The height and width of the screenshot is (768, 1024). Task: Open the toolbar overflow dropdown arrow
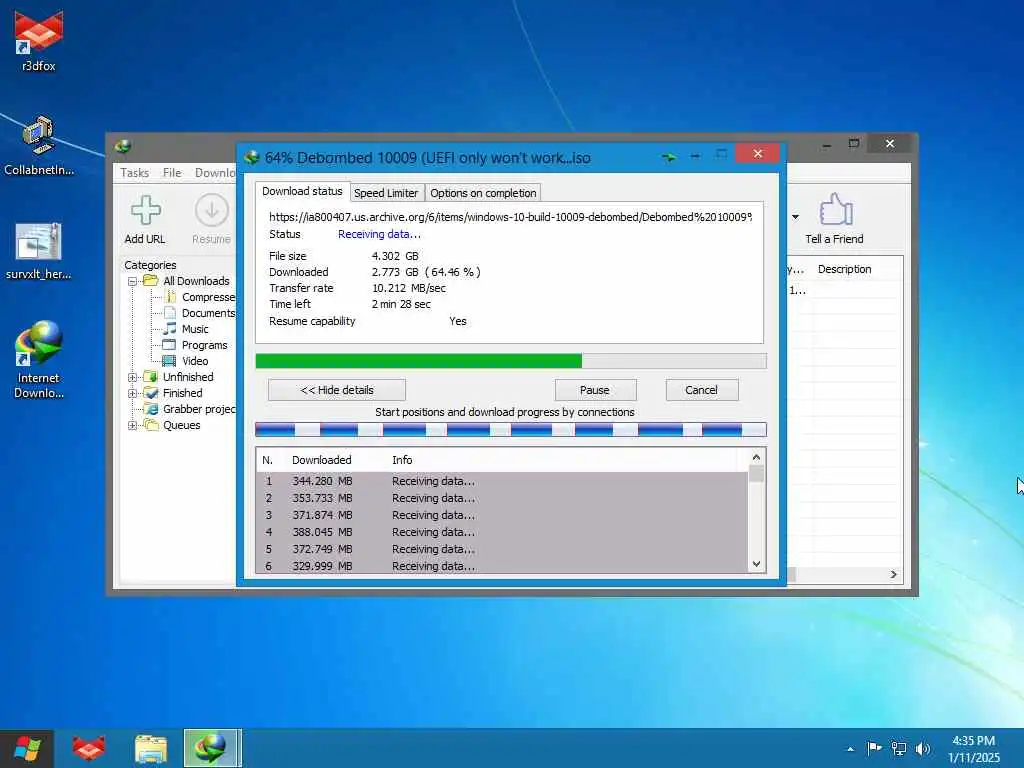point(795,217)
